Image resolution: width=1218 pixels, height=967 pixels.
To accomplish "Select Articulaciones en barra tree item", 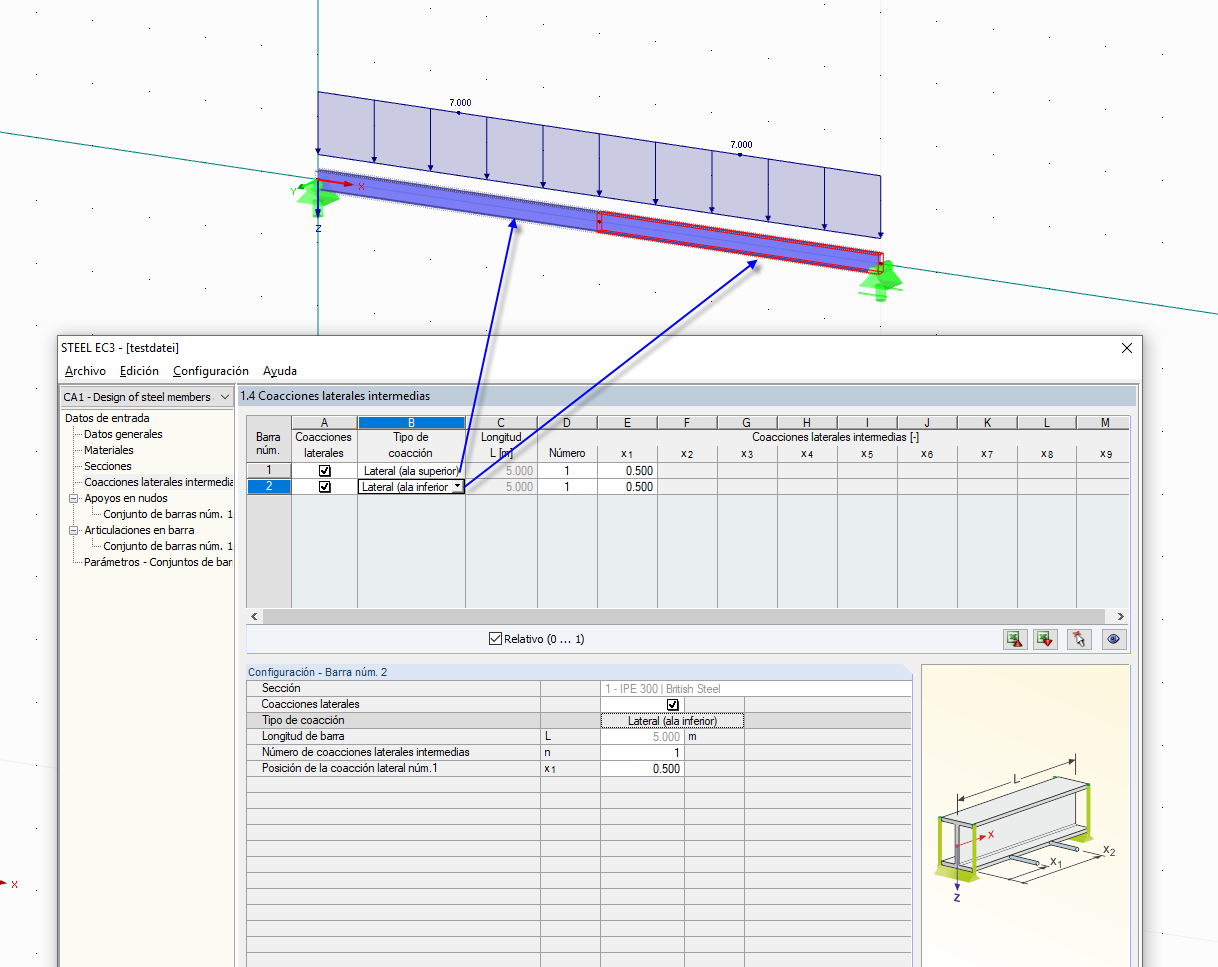I will tap(139, 530).
